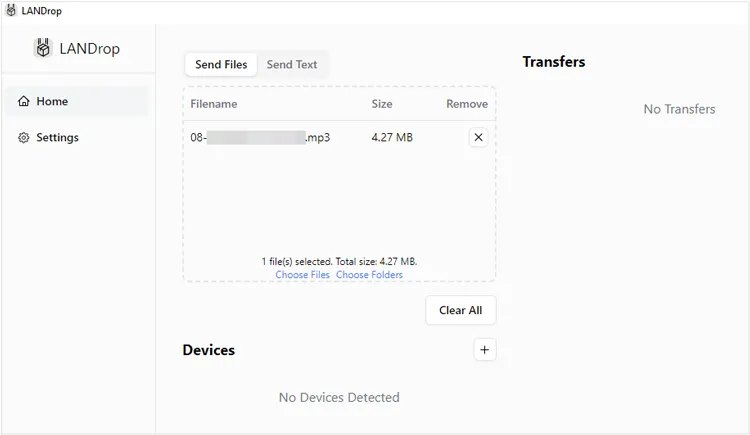Remove the mp3 file with the X icon
Screen dimensions: 750x435
click(x=478, y=137)
